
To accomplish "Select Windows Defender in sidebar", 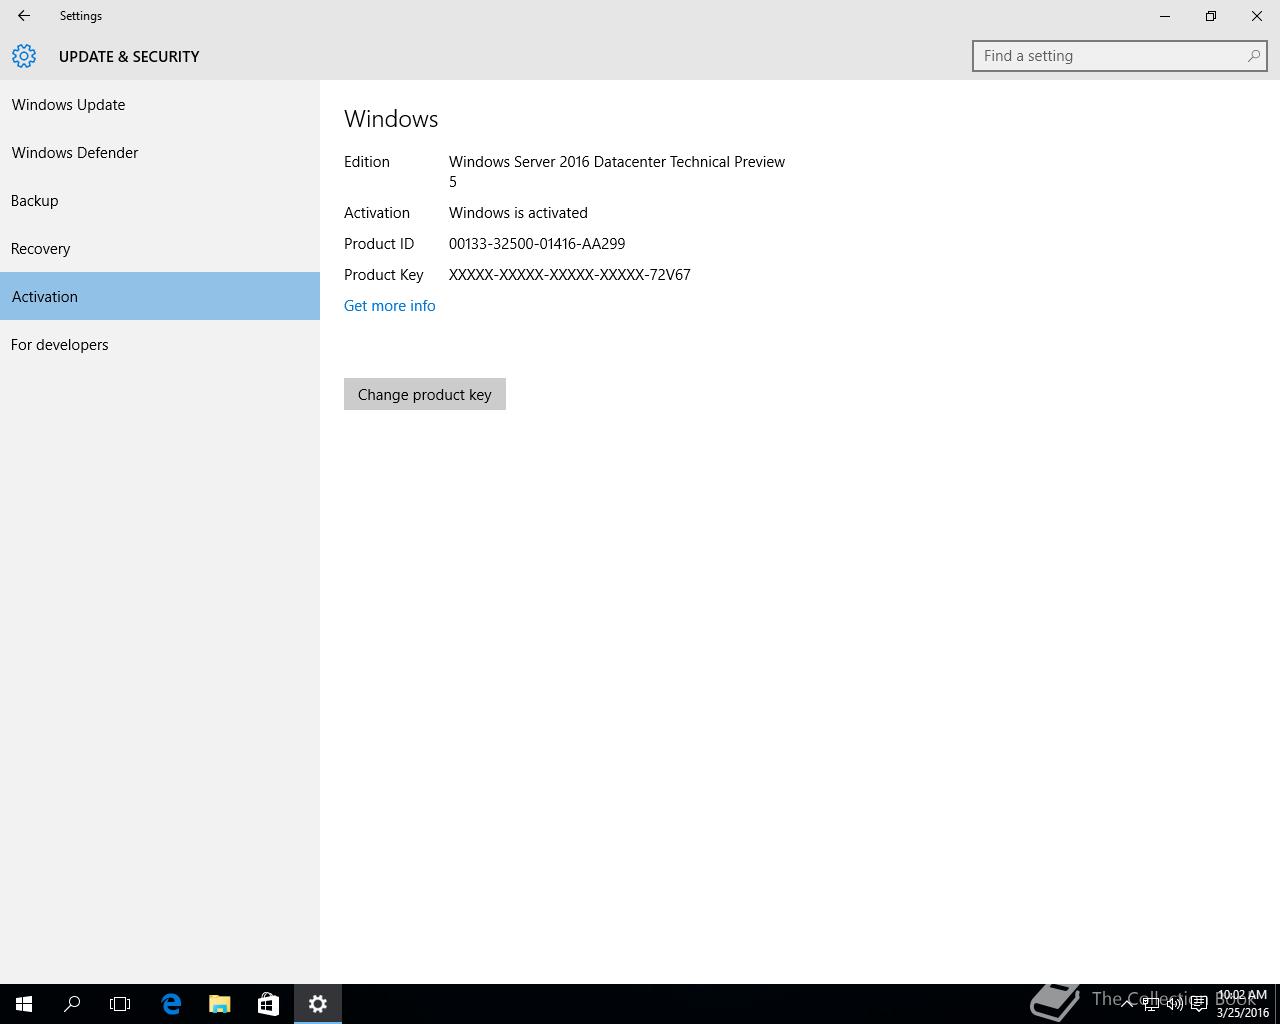I will coord(160,152).
